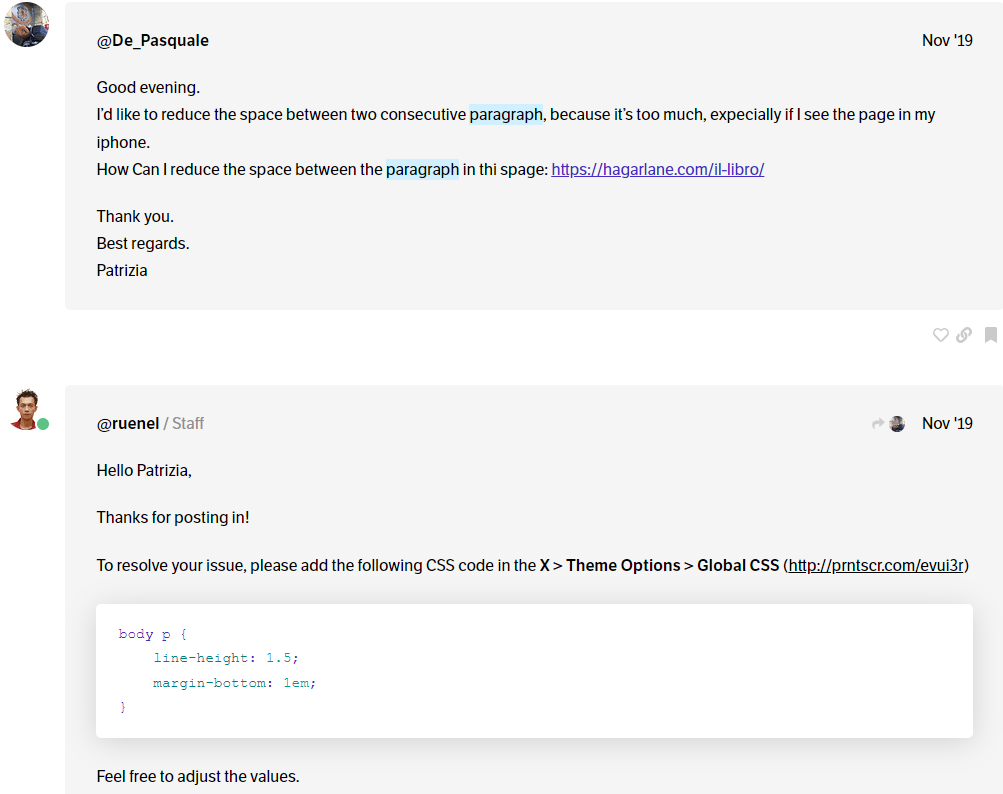Click the in-reply-to arrow on ruenel's post

click(x=878, y=424)
